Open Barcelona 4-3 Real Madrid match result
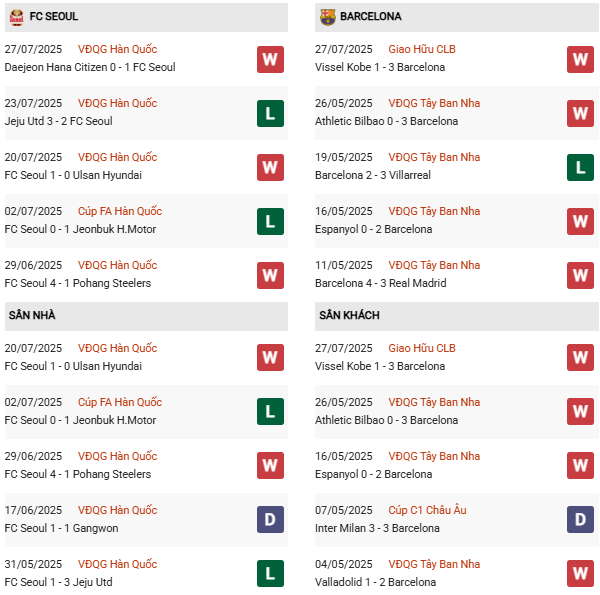The width and height of the screenshot is (600, 595). pyautogui.click(x=382, y=284)
